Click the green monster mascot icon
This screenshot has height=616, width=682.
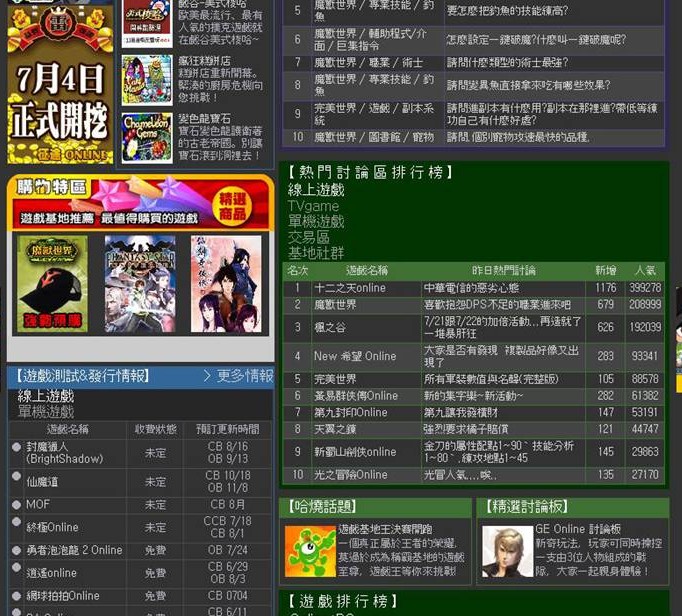point(310,551)
